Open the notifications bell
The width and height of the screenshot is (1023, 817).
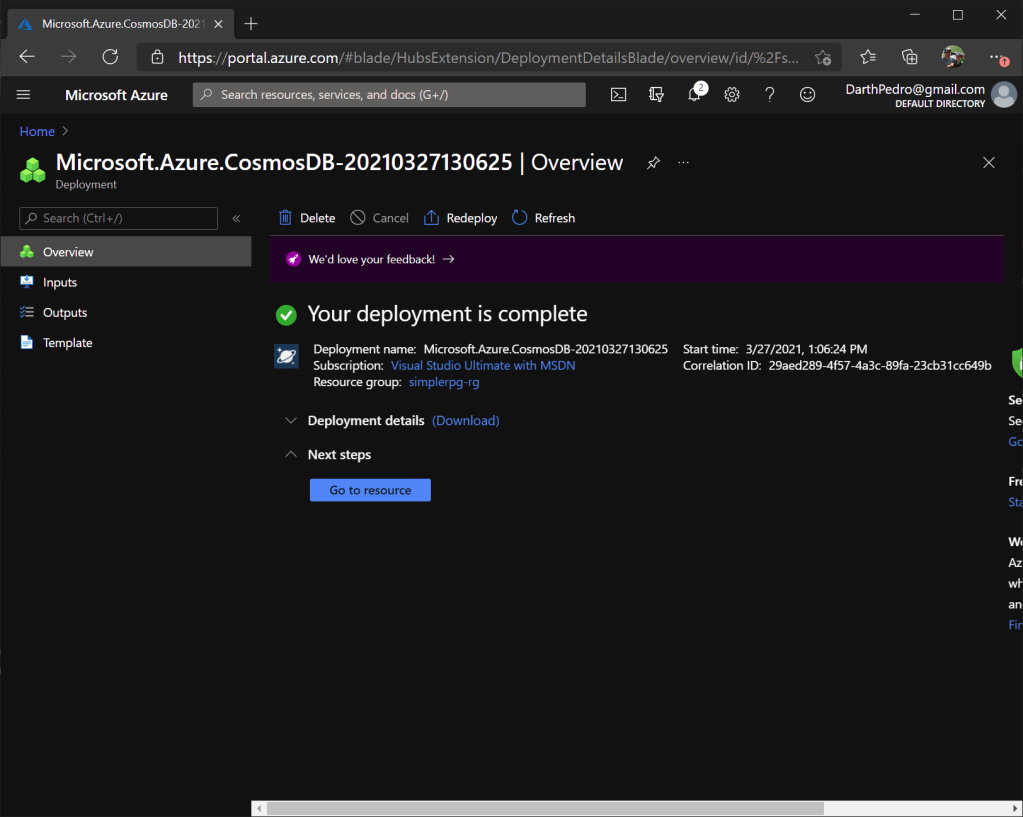tap(694, 95)
